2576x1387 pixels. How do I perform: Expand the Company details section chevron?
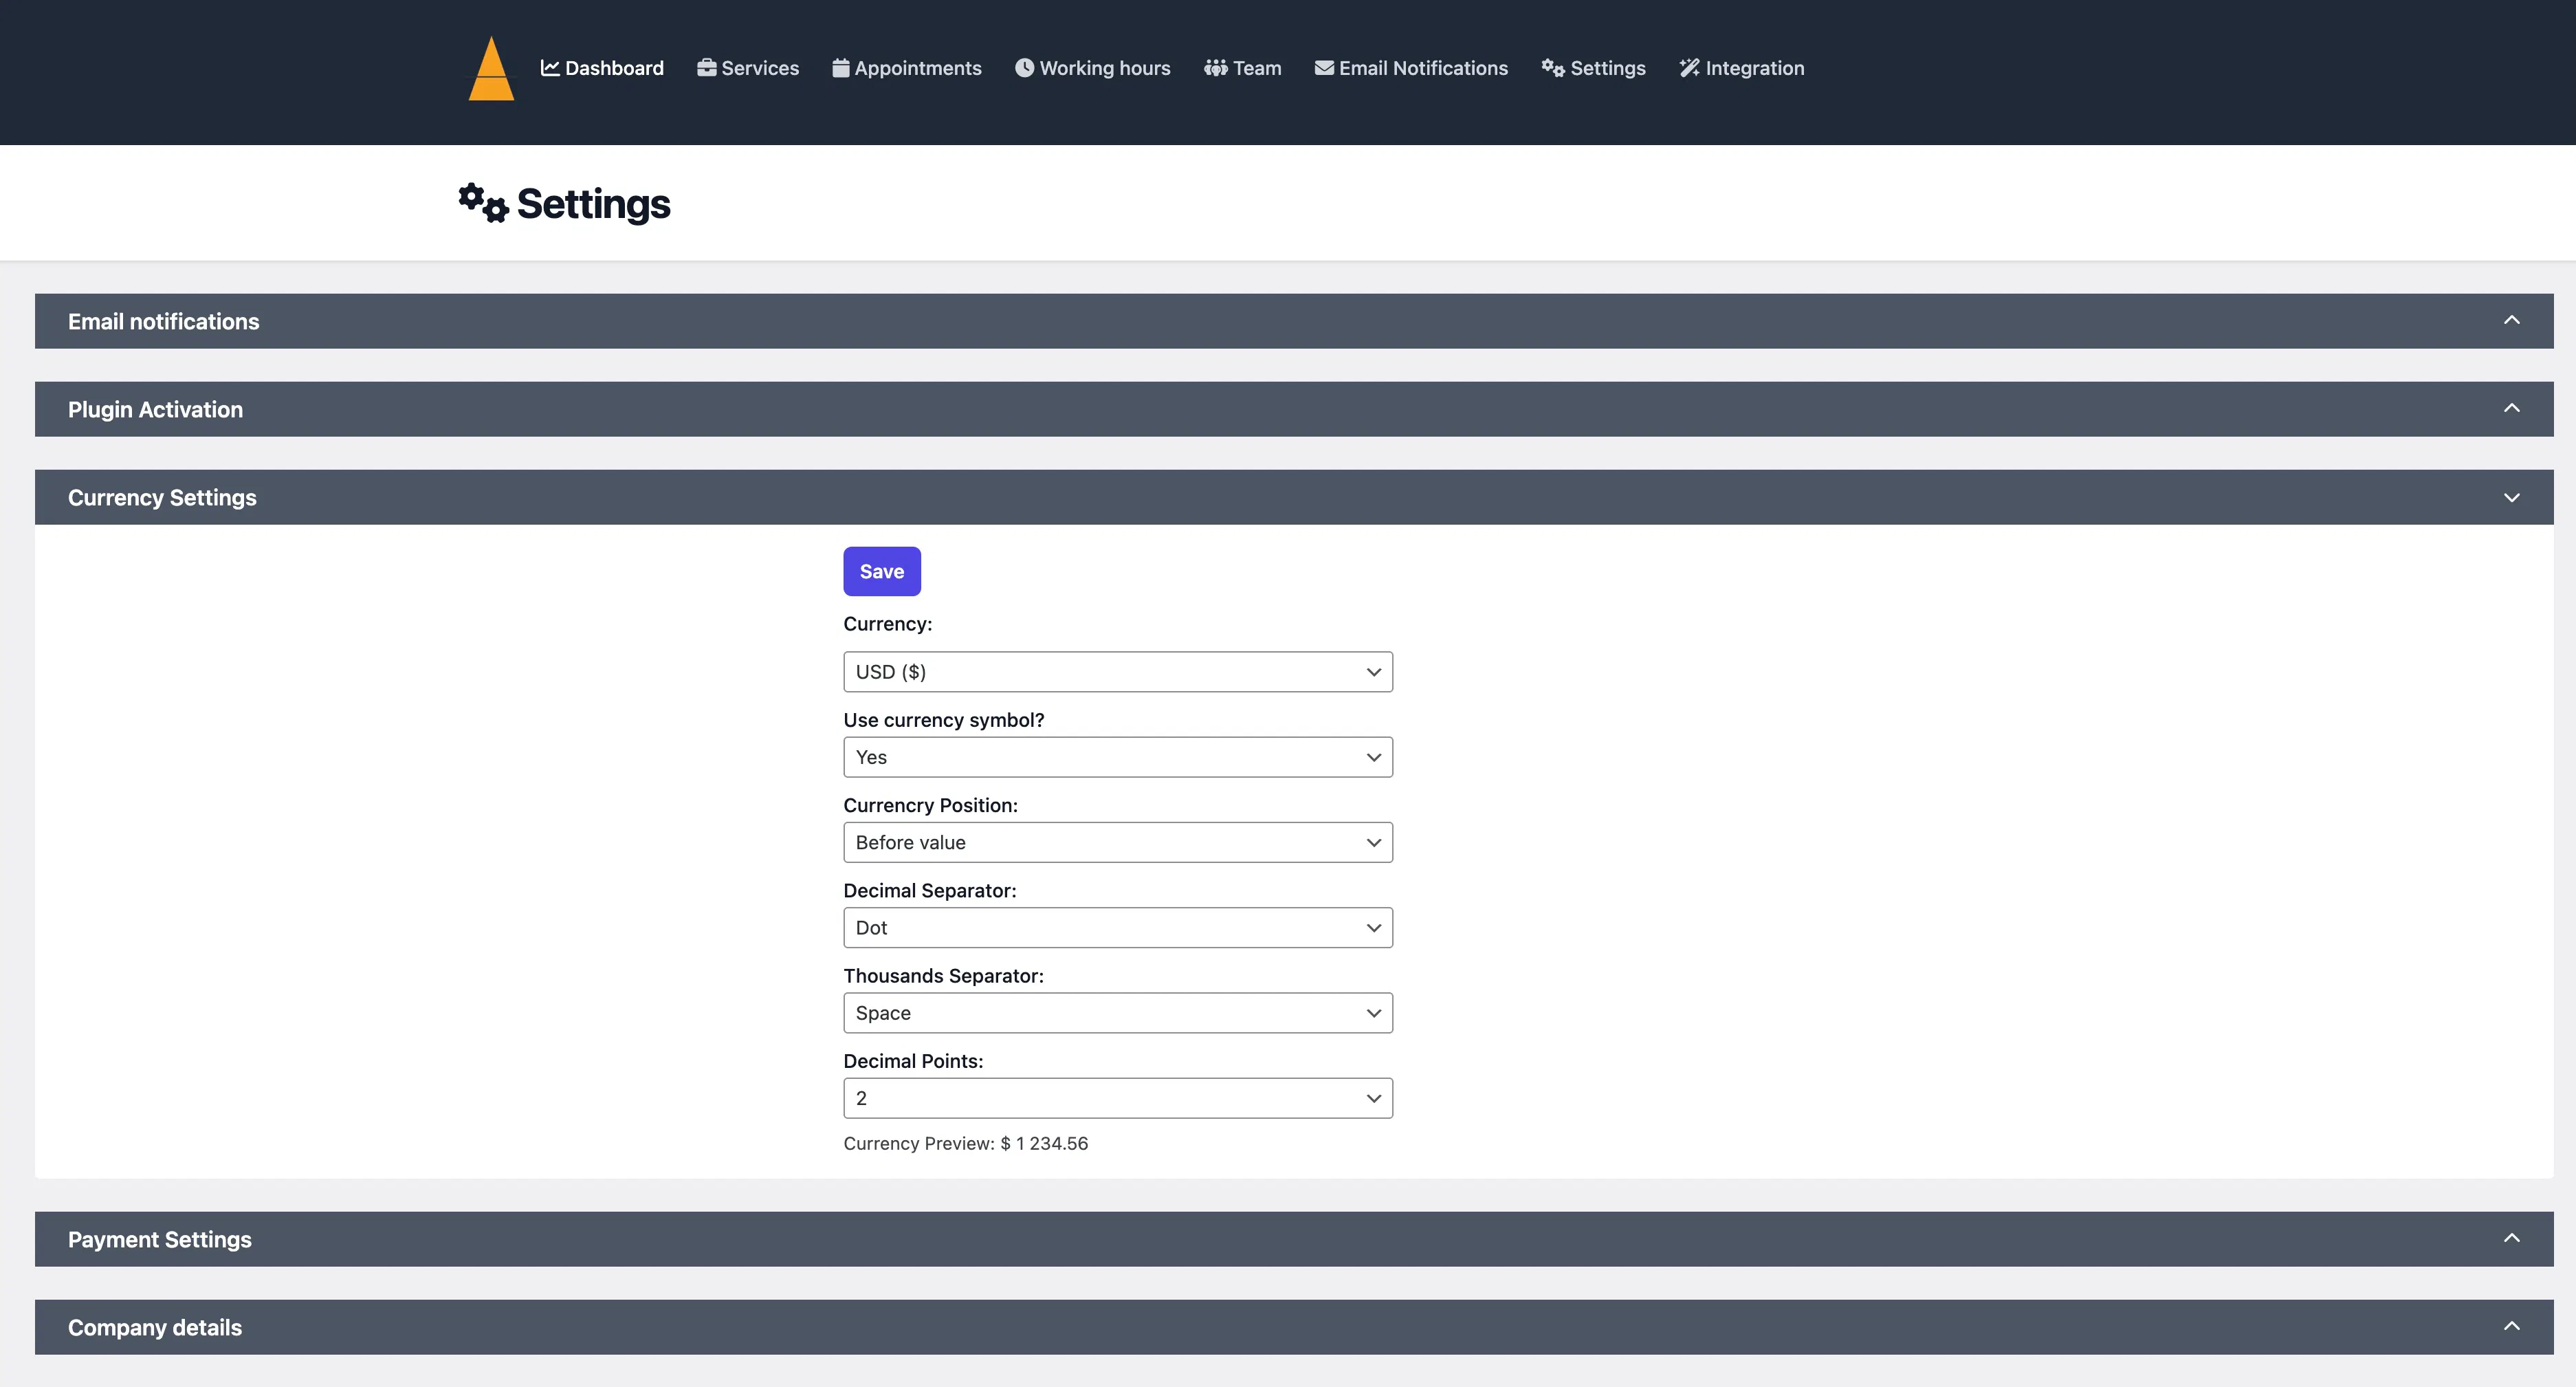[x=2511, y=1326]
